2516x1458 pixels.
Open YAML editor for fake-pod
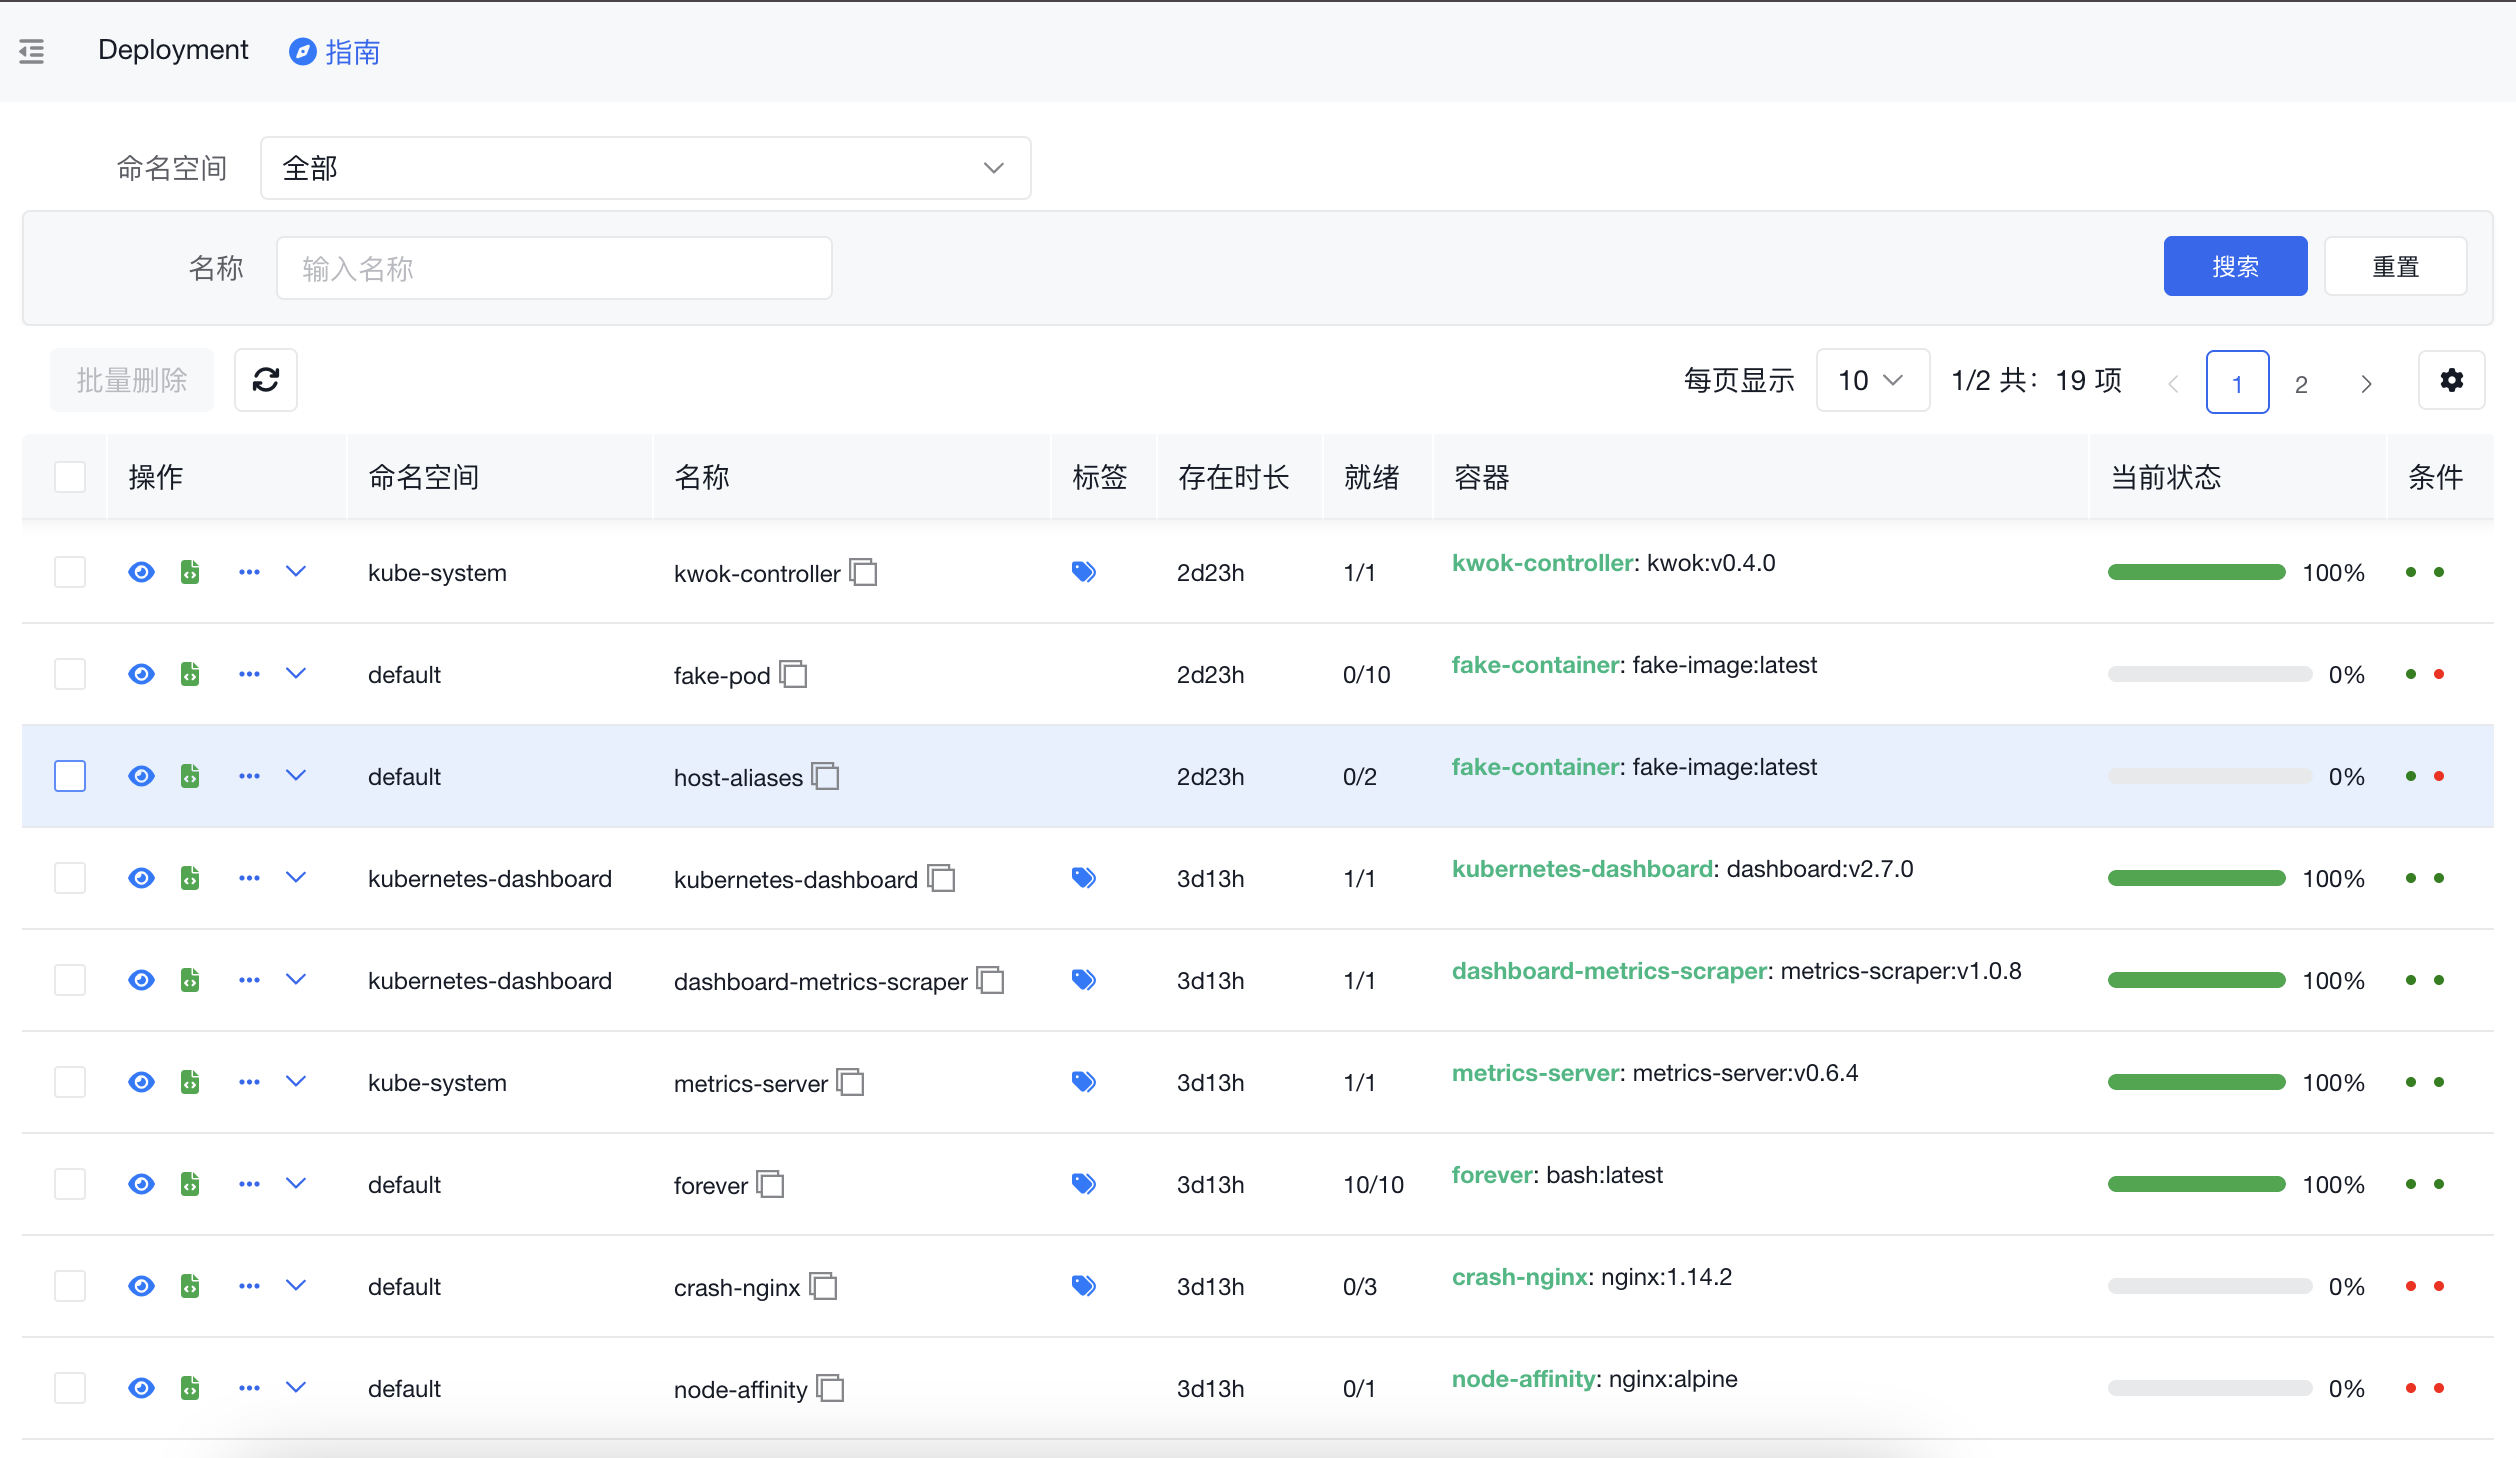pos(190,674)
